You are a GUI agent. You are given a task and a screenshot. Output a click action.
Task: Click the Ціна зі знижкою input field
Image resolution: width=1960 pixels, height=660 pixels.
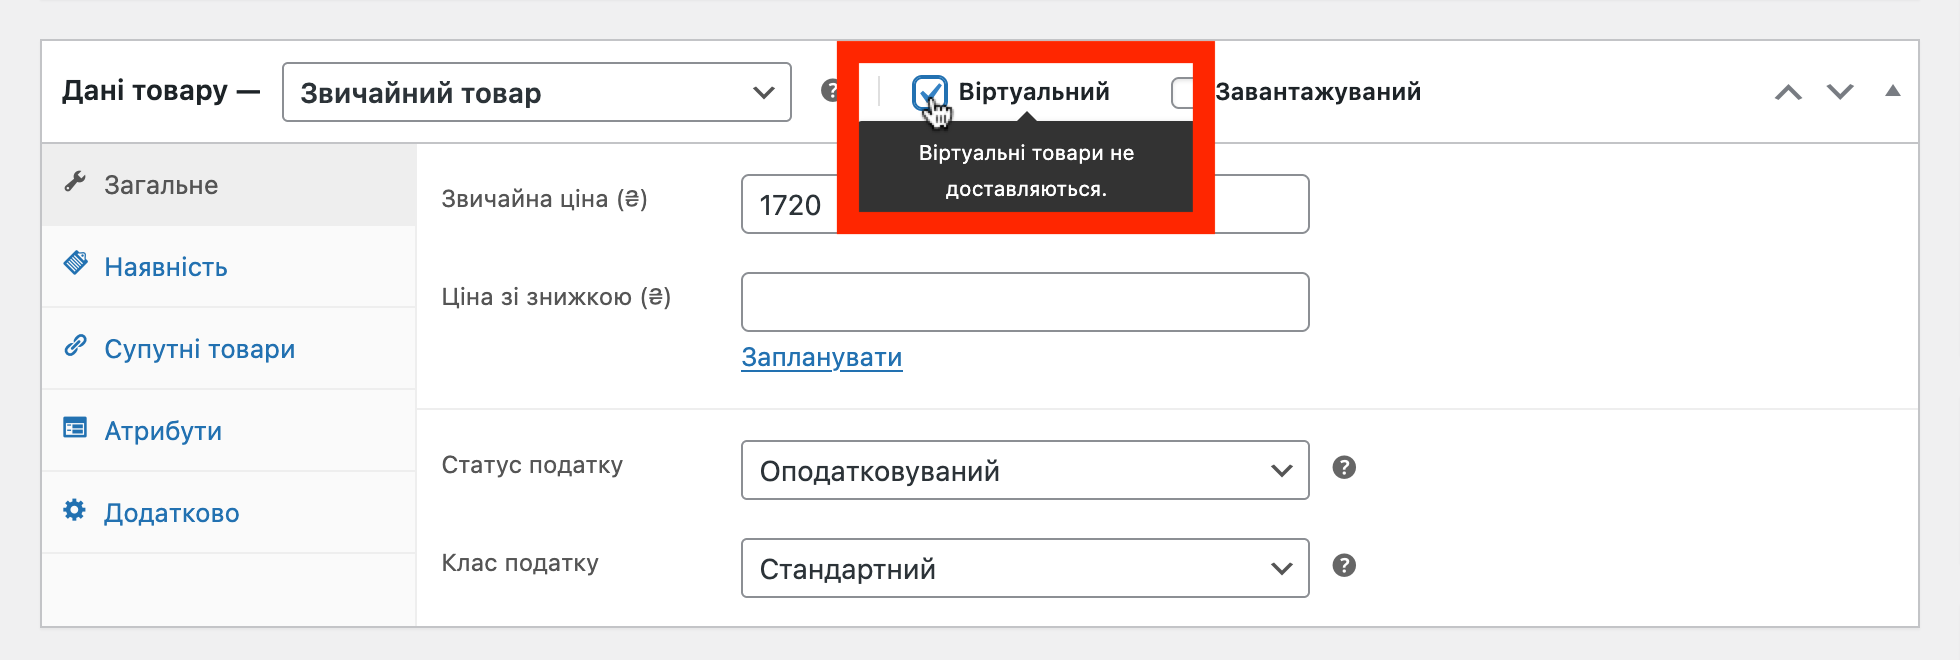click(1025, 302)
